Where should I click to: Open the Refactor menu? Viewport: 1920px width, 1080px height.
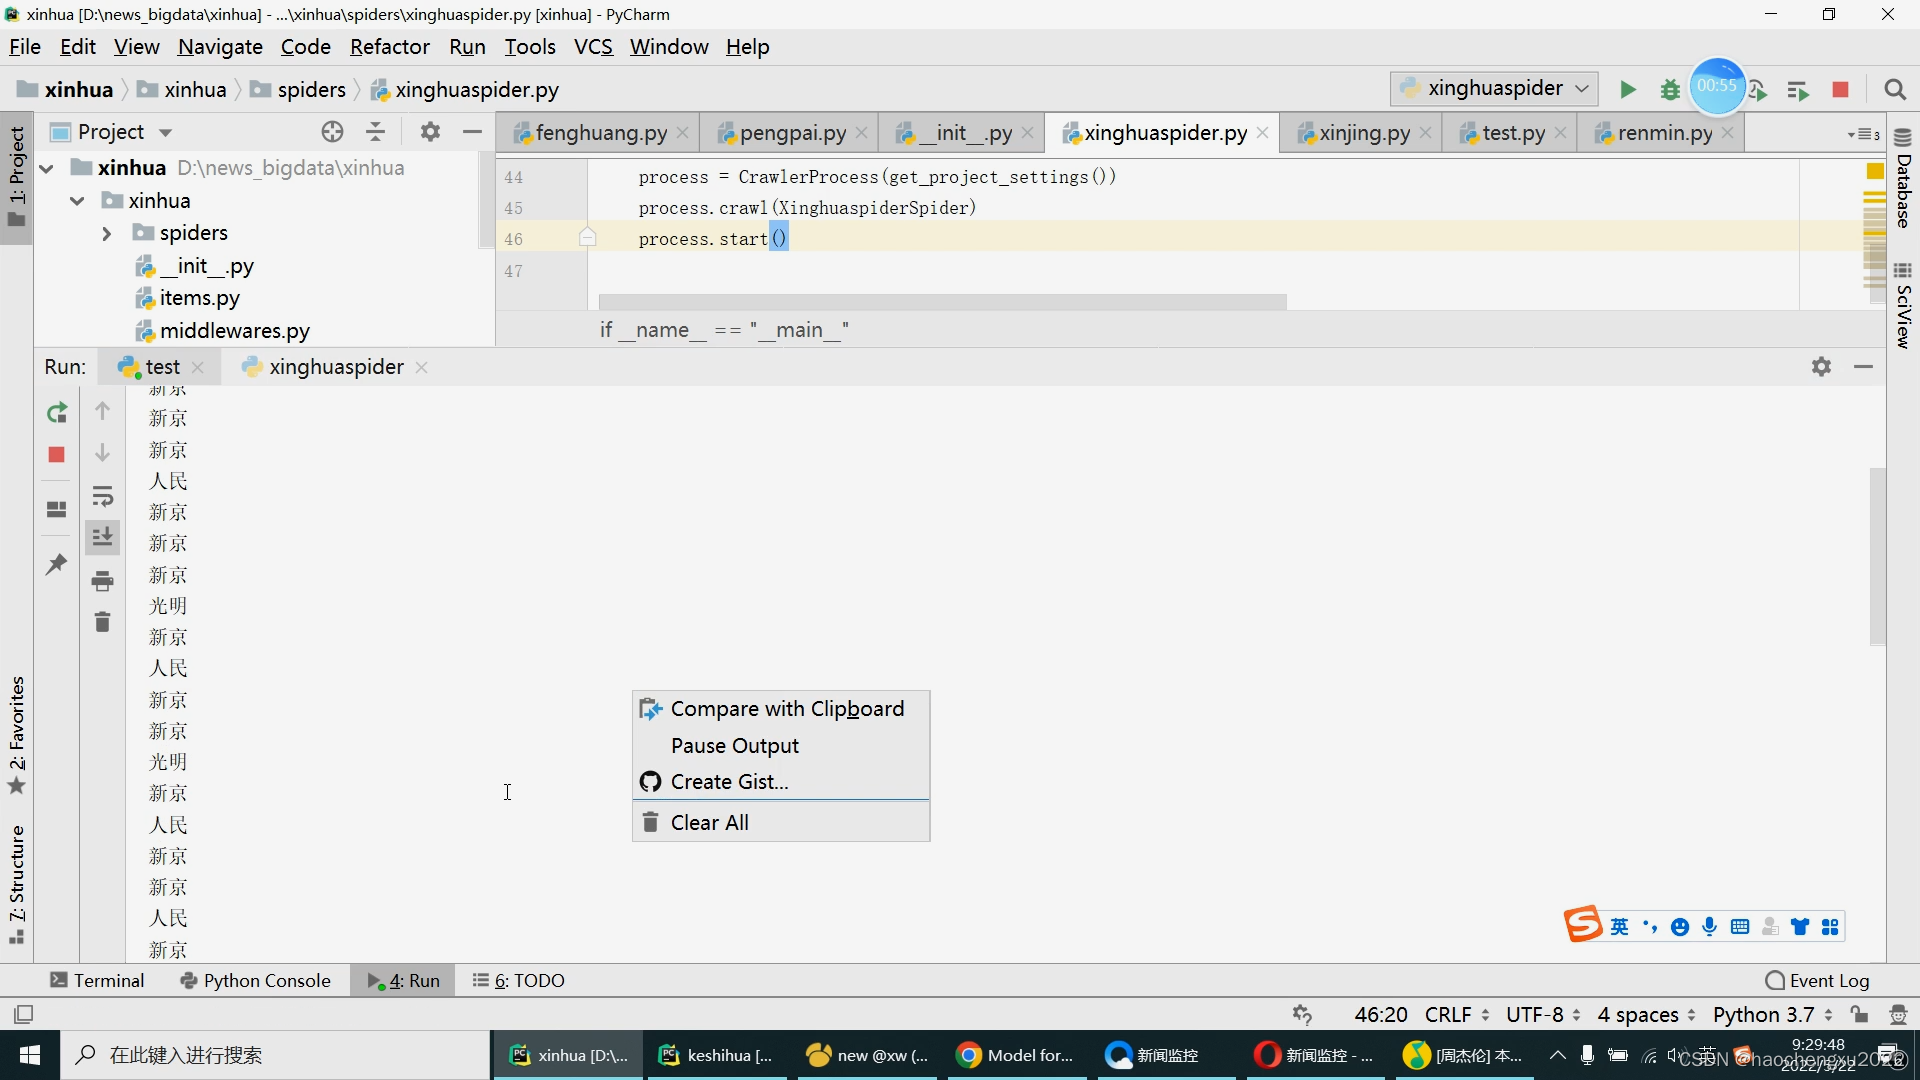[389, 47]
